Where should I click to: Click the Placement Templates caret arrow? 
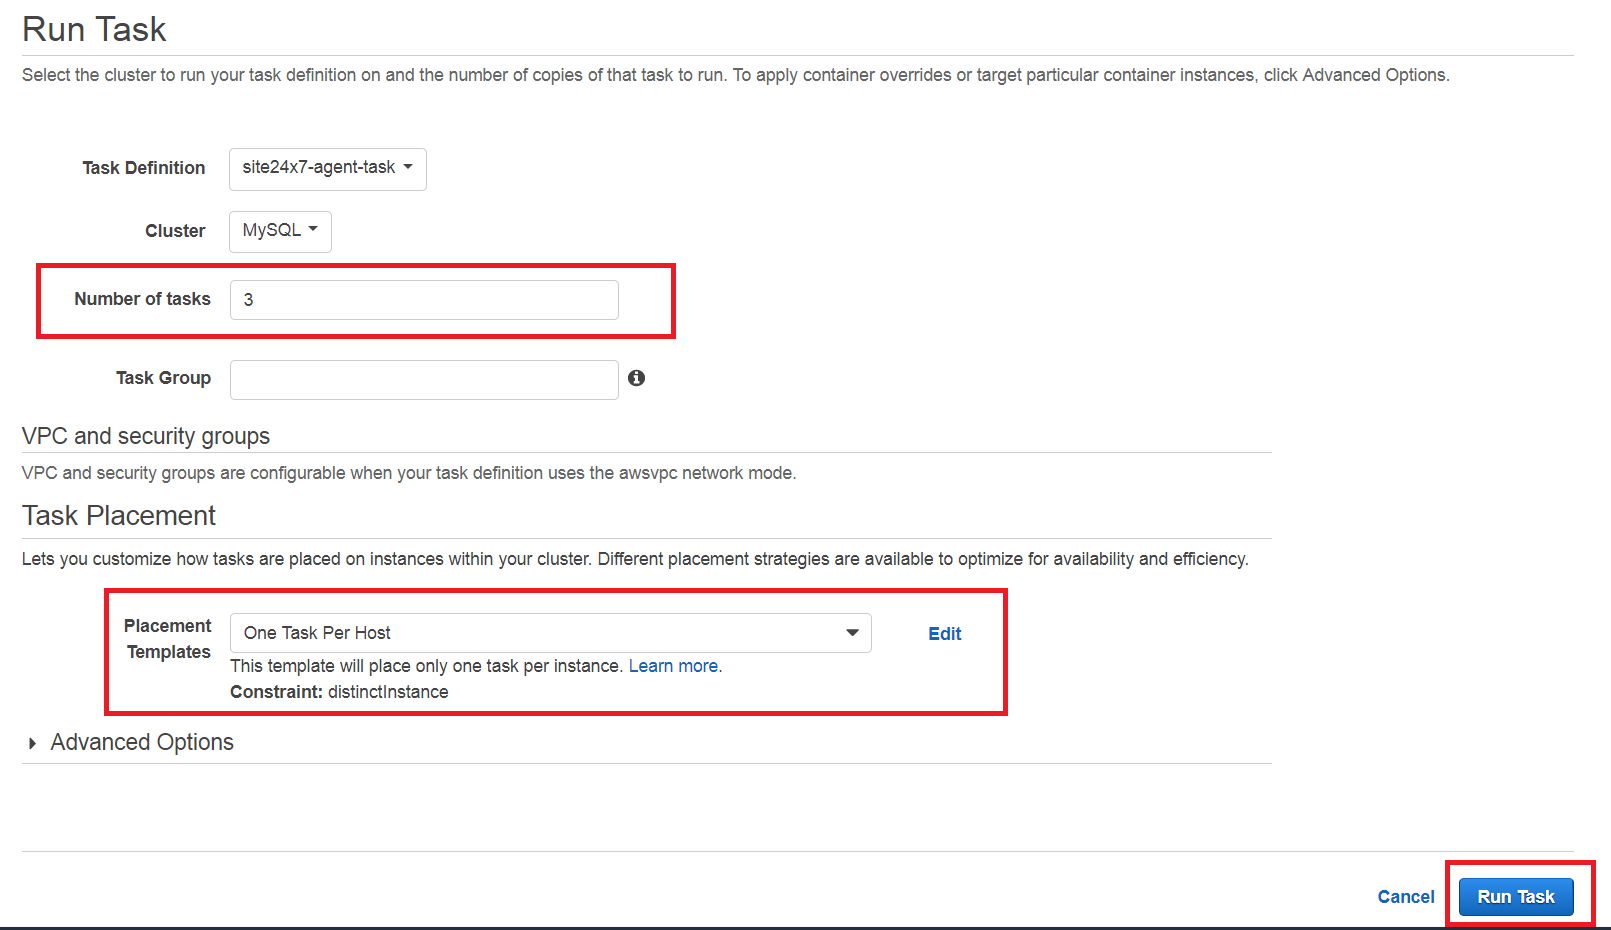tap(852, 632)
